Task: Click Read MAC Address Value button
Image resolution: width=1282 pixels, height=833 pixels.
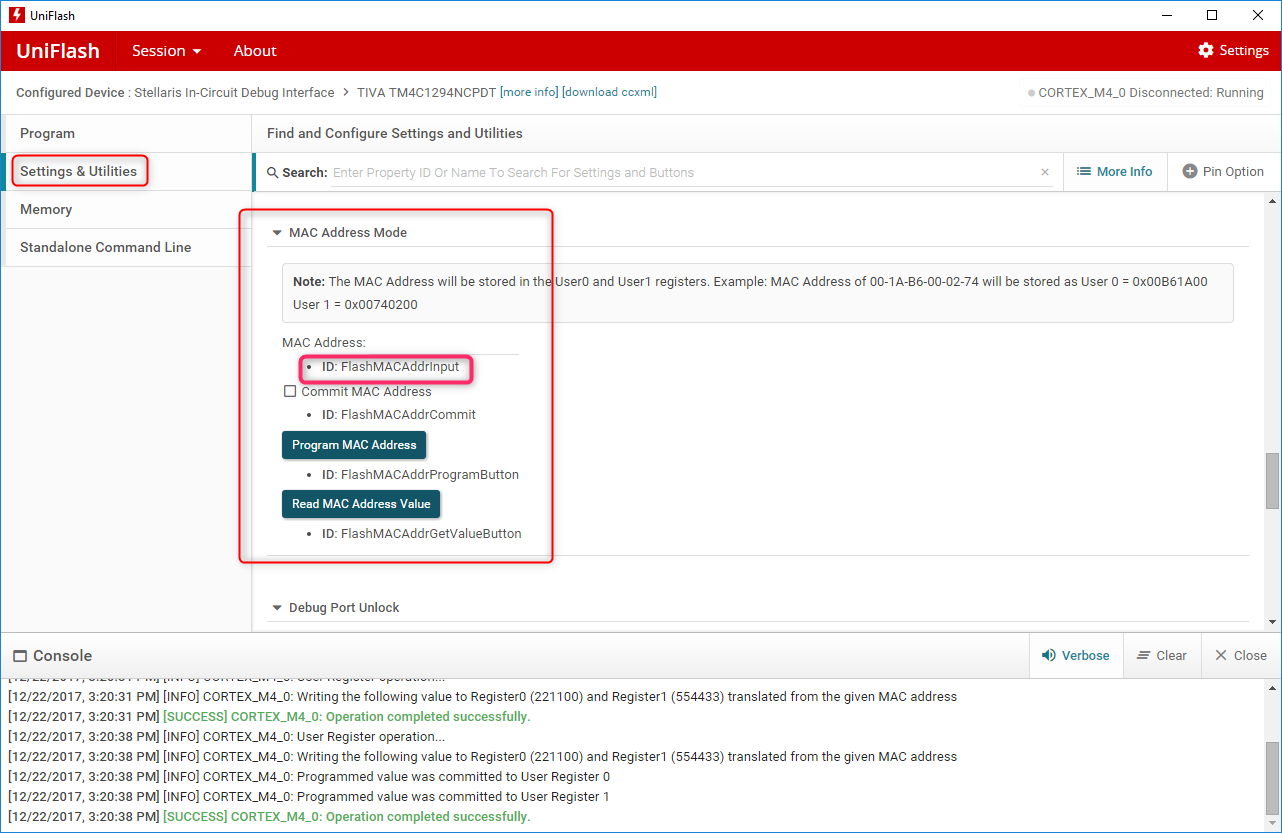Action: [x=361, y=504]
